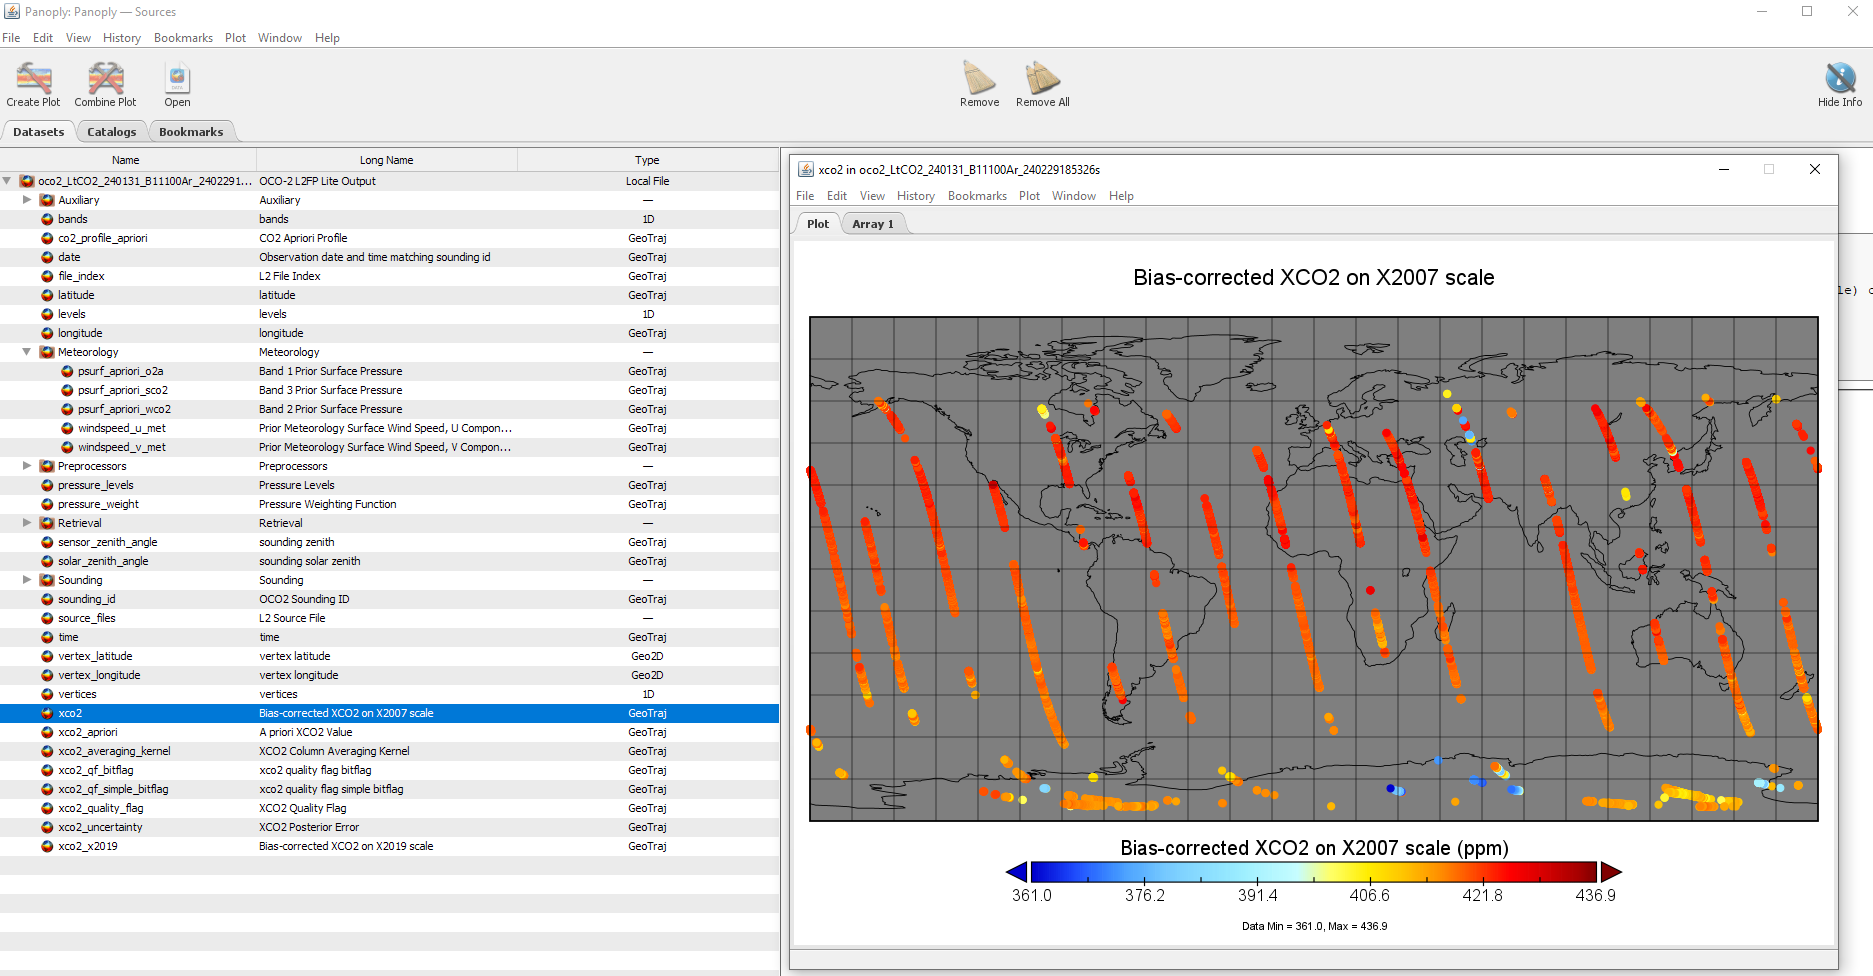Click the Hide Info icon
Screen dimensions: 1873x976
click(x=1840, y=77)
